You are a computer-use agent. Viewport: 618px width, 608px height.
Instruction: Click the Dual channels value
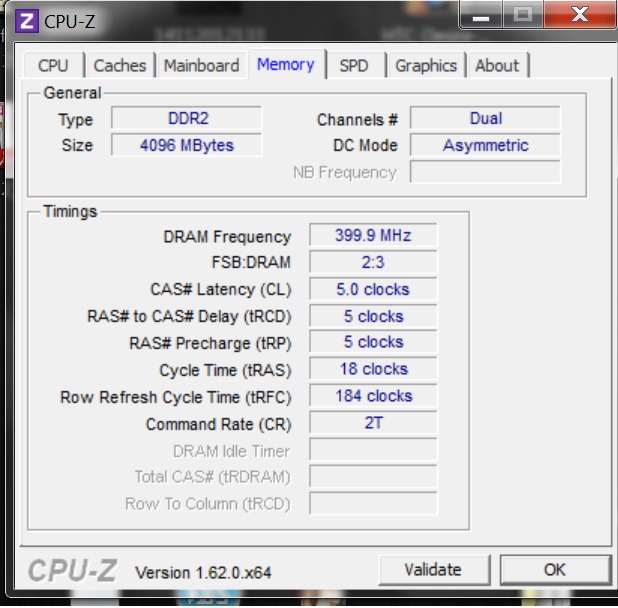[x=485, y=118]
